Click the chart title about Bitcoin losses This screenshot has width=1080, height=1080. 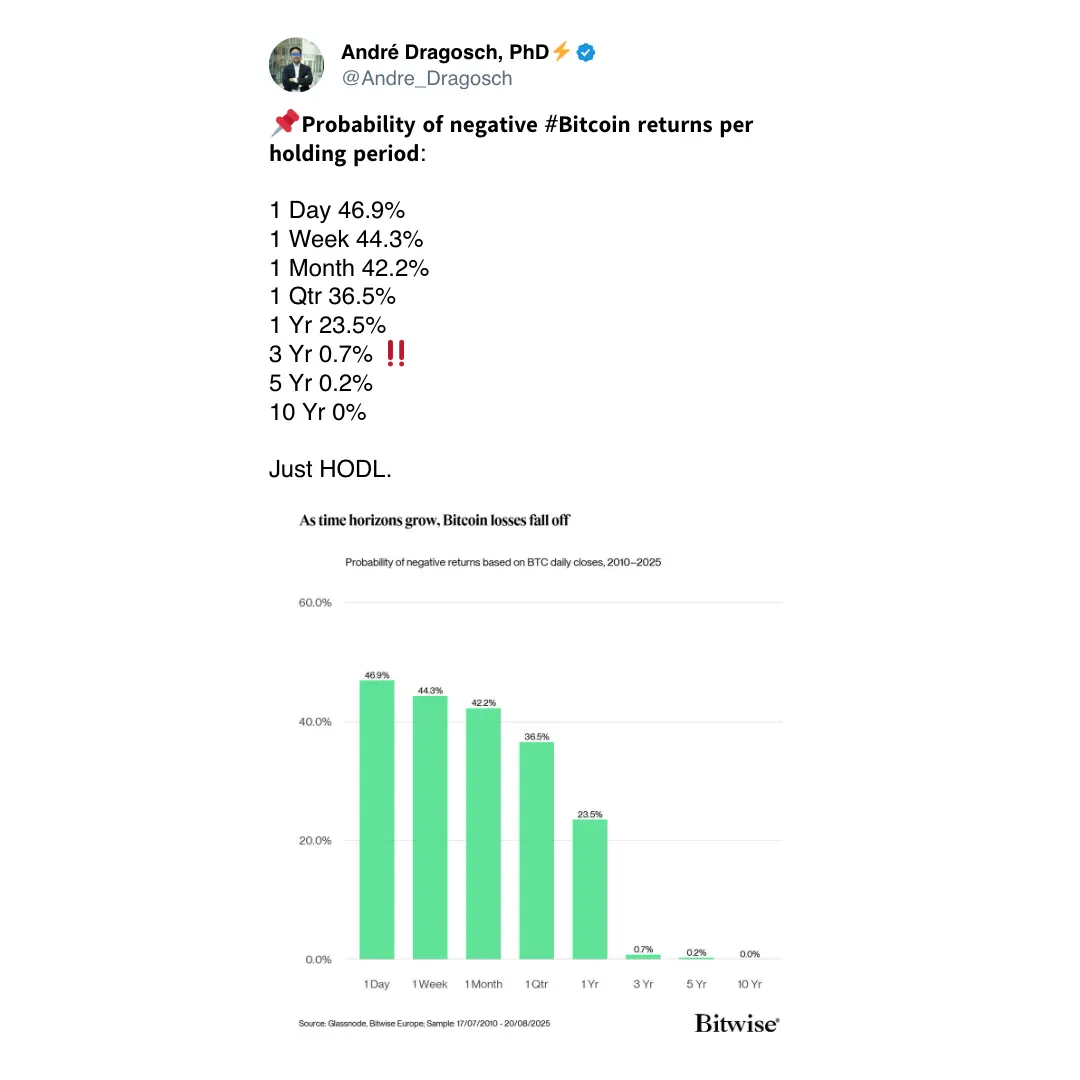[435, 520]
